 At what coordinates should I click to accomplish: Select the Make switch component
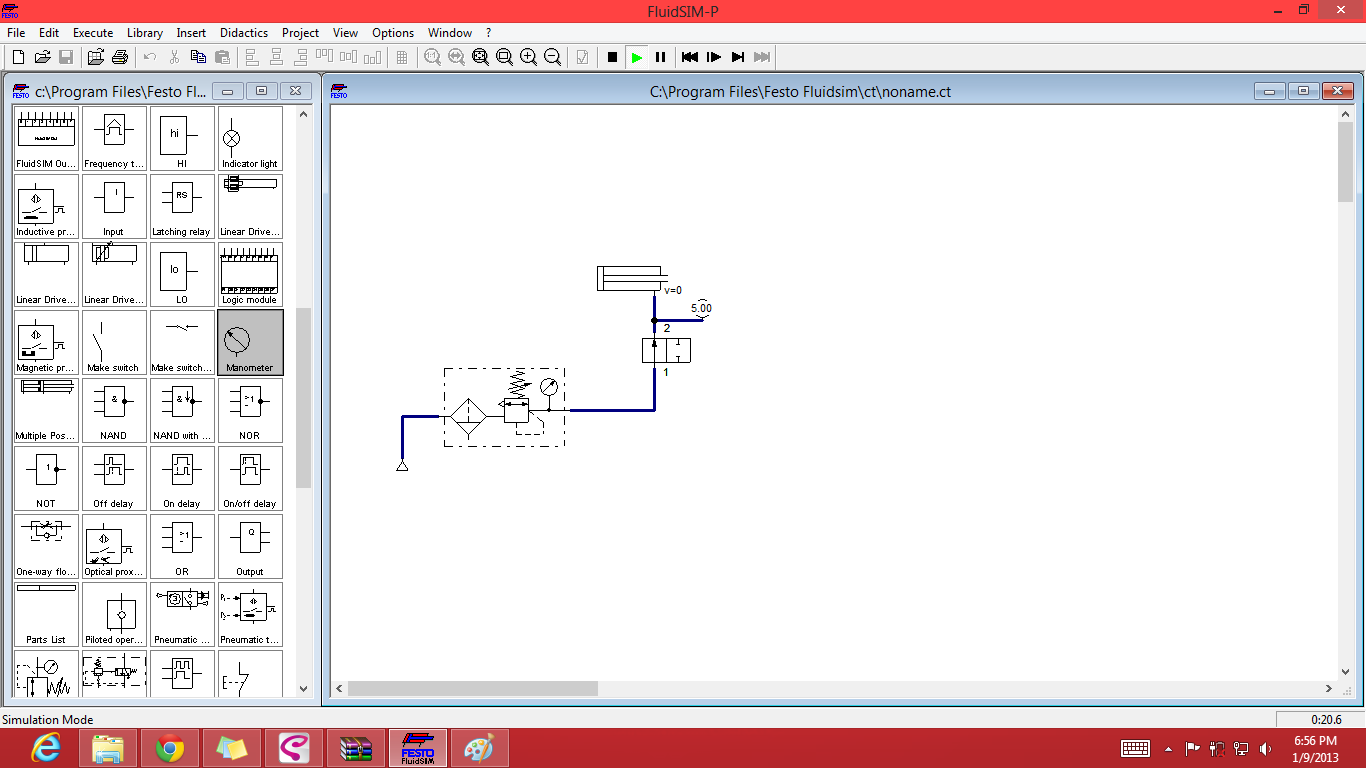(x=114, y=342)
